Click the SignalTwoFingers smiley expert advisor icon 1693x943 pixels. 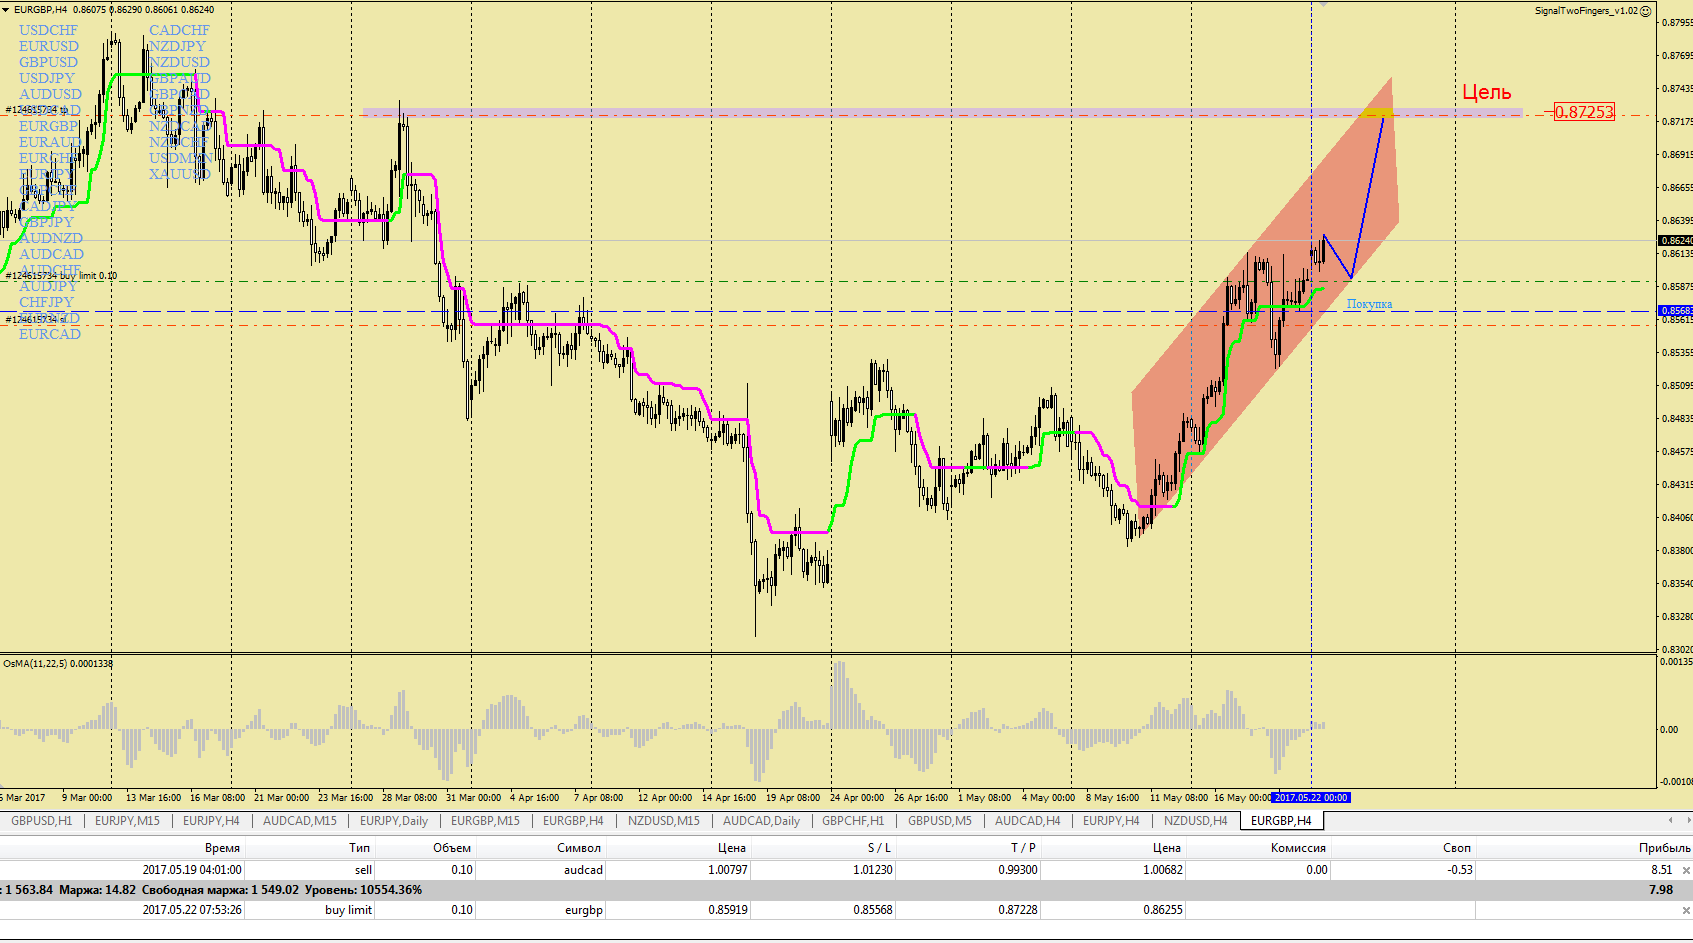pos(1645,11)
